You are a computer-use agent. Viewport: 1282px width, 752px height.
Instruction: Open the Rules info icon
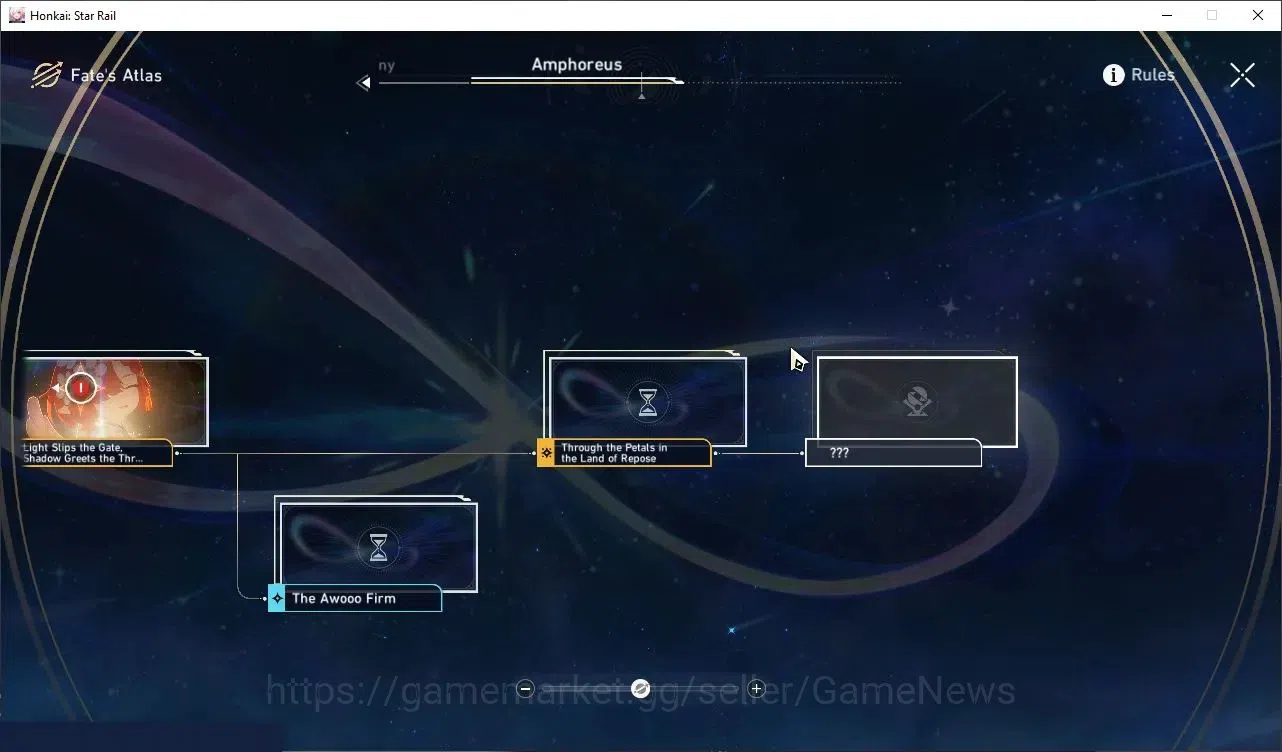[x=1113, y=75]
